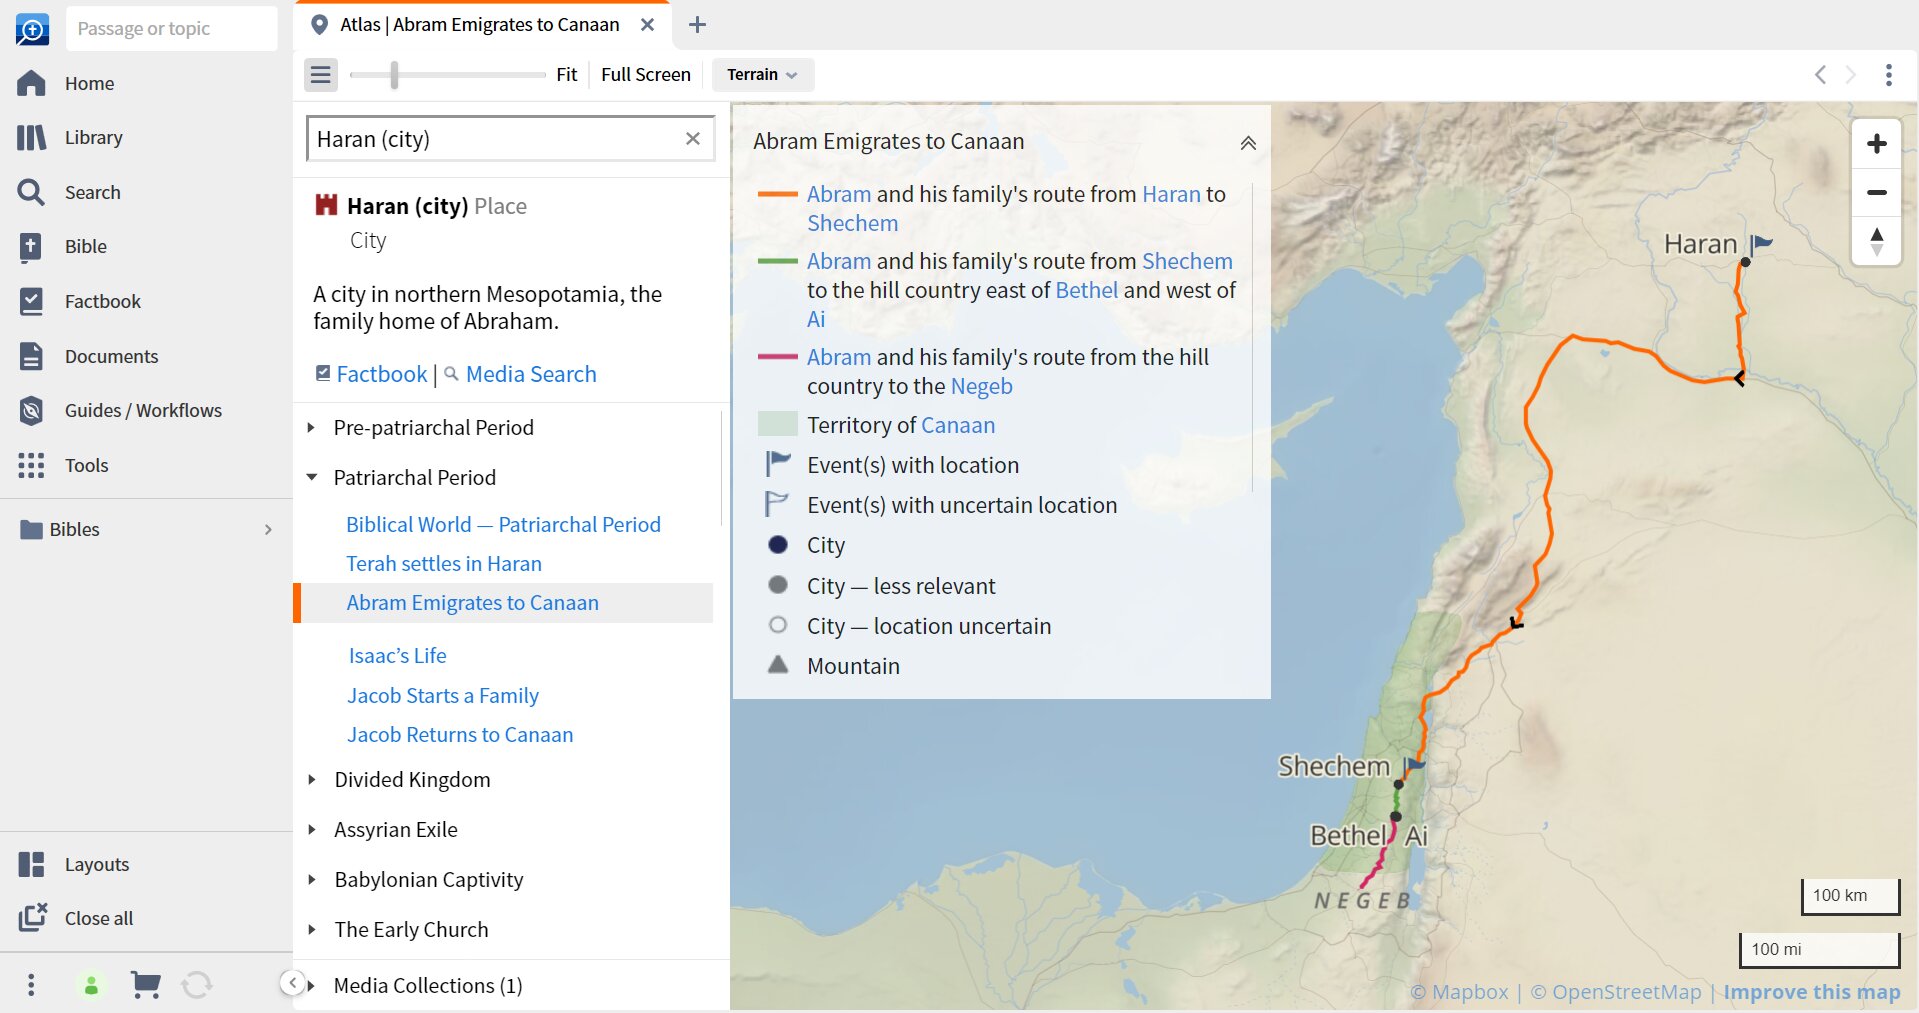The height and width of the screenshot is (1013, 1919).
Task: Open the Terah settles in Haran map
Action: pyautogui.click(x=444, y=563)
